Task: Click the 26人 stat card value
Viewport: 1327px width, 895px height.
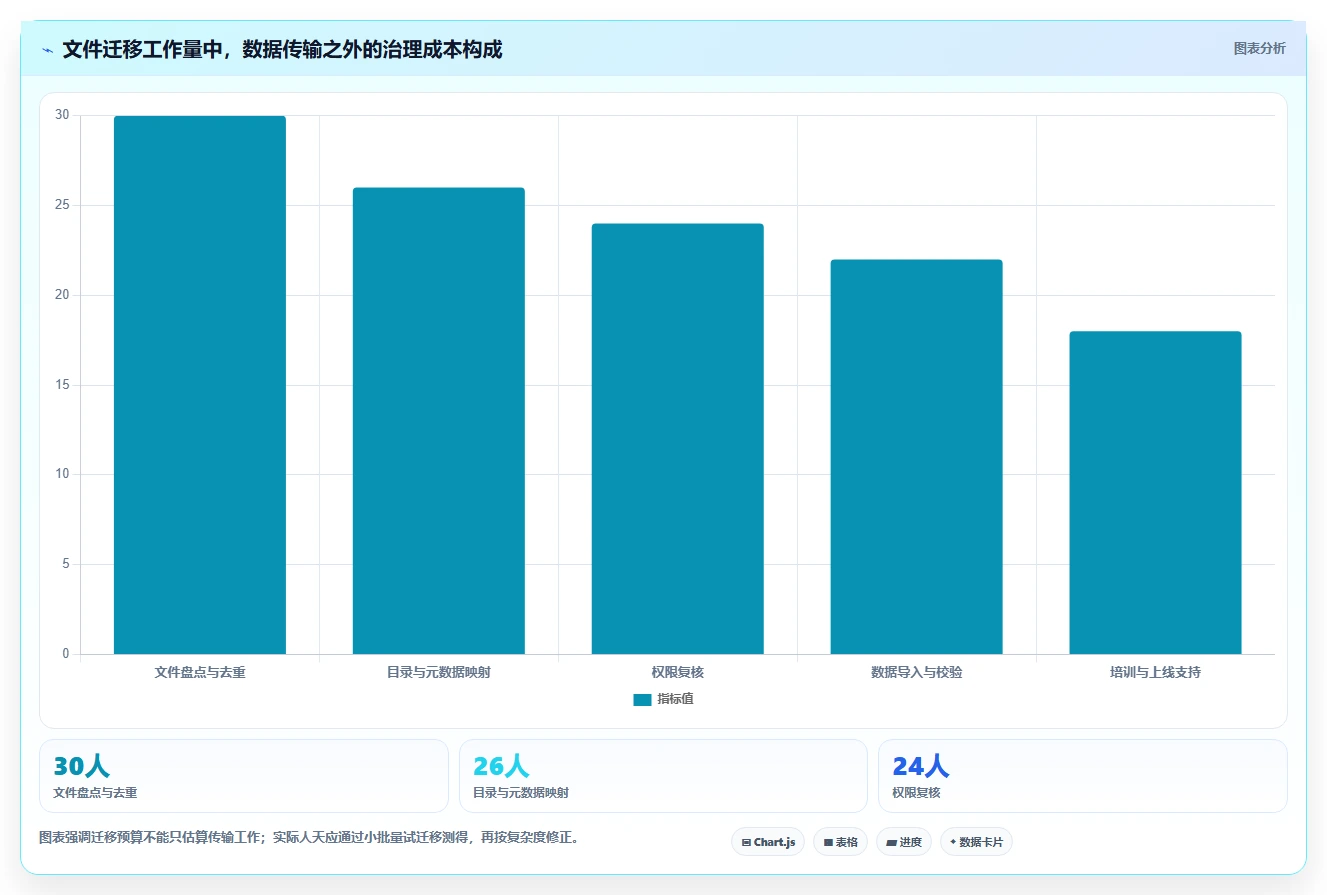Action: (501, 766)
